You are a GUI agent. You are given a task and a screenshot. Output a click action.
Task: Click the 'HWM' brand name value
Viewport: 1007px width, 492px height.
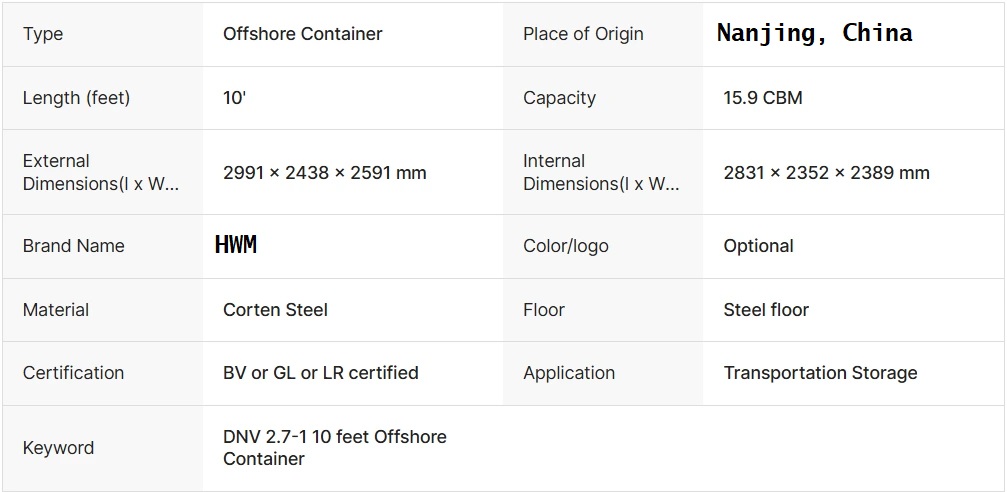coord(236,245)
